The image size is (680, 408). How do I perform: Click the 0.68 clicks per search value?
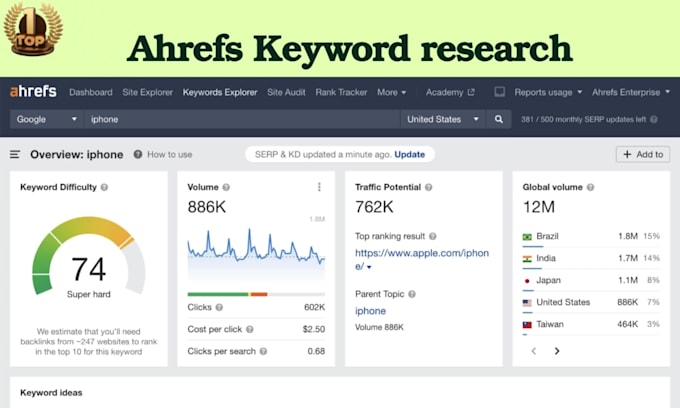[316, 351]
